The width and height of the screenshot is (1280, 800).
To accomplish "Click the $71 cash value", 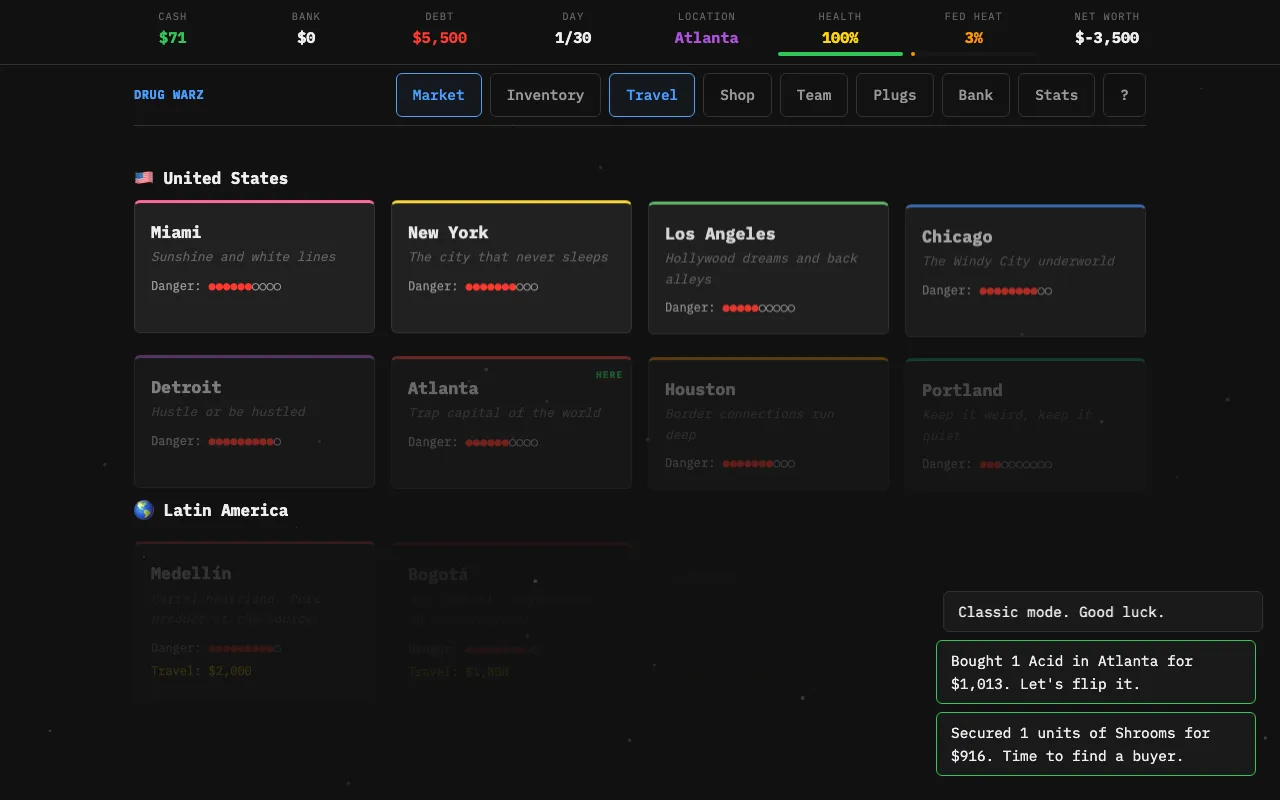I will pos(172,38).
